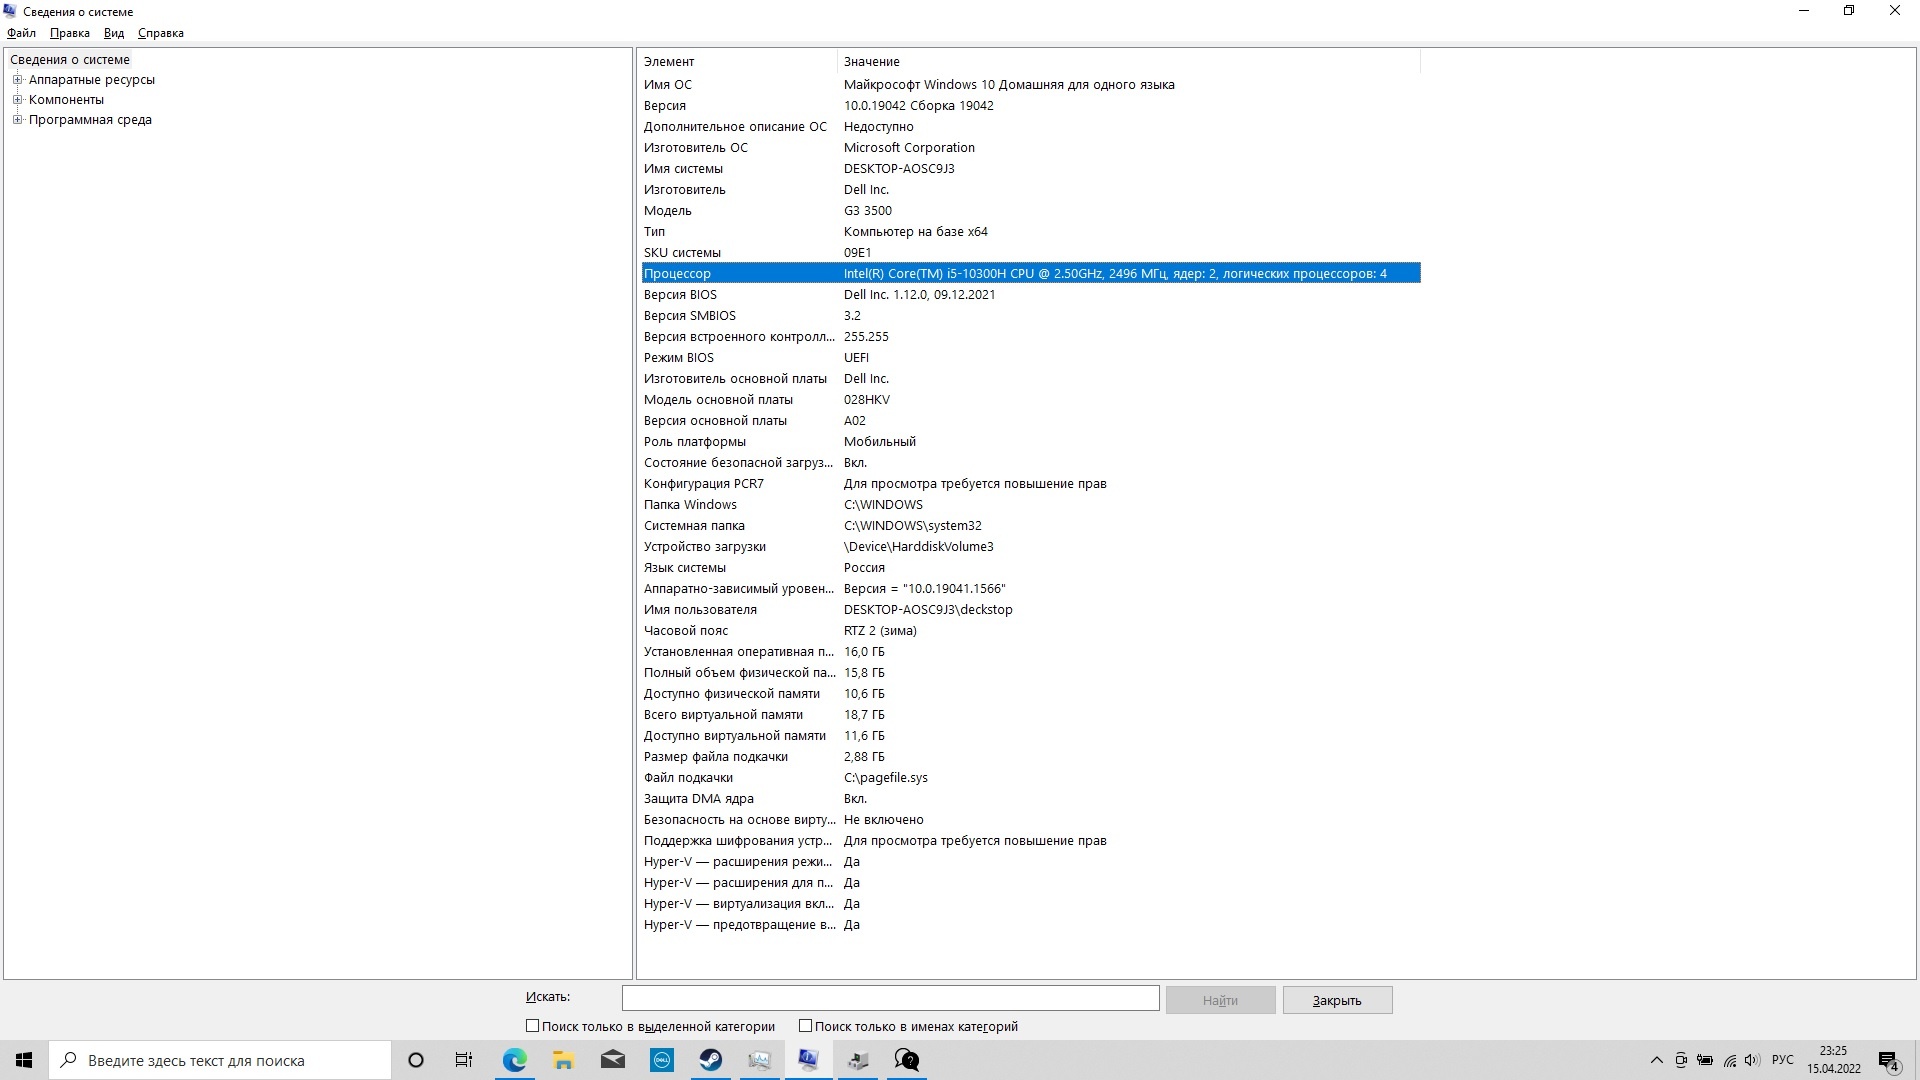This screenshot has height=1080, width=1920.
Task: Open the volume control tray icon
Action: point(1753,1060)
